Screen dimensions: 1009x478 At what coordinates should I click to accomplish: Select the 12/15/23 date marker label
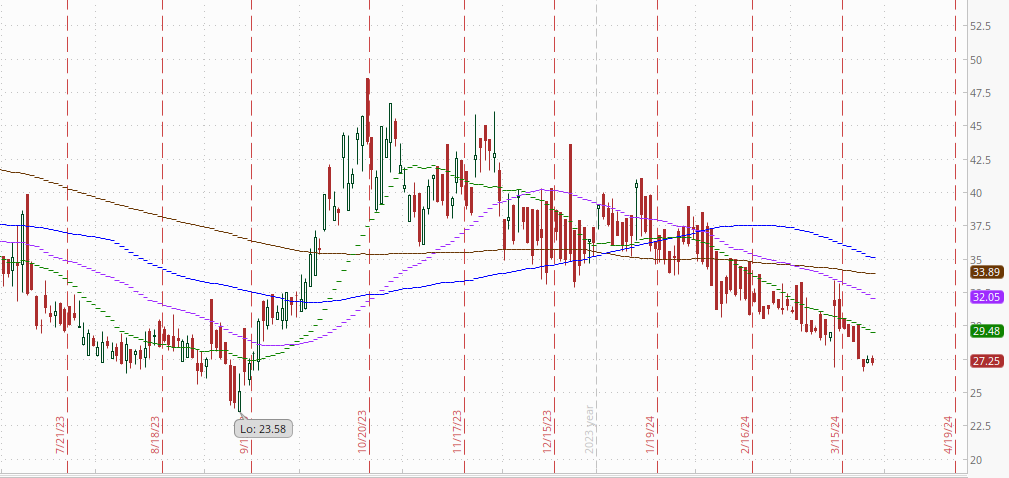(547, 432)
